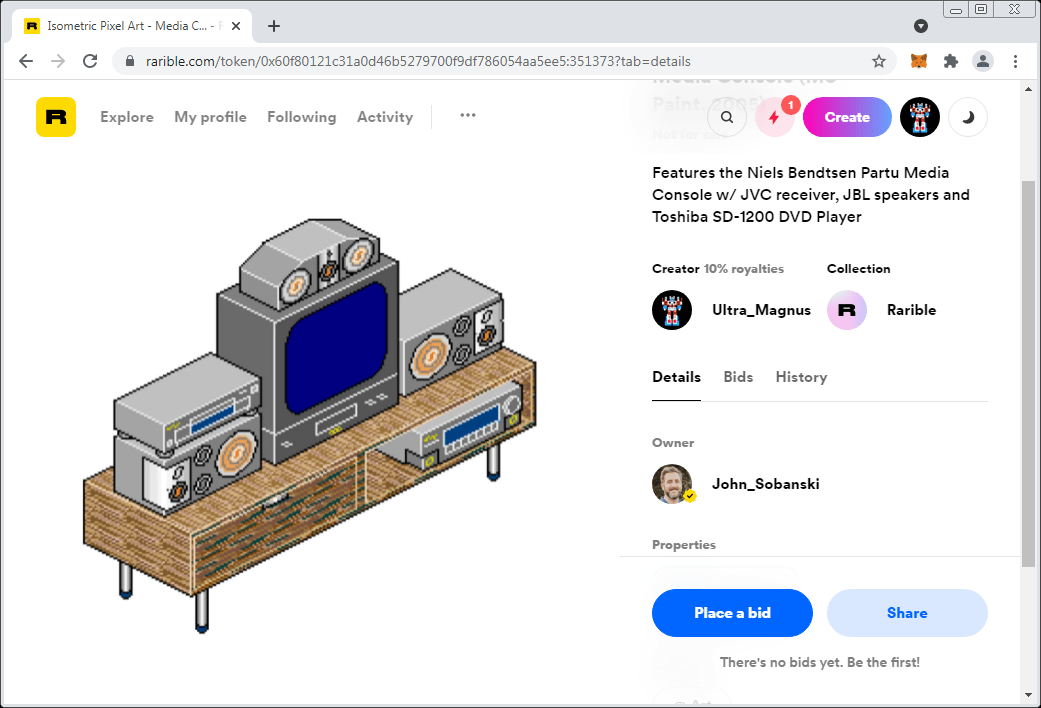The width and height of the screenshot is (1041, 708).
Task: Toggle dark mode moon icon
Action: tap(968, 117)
